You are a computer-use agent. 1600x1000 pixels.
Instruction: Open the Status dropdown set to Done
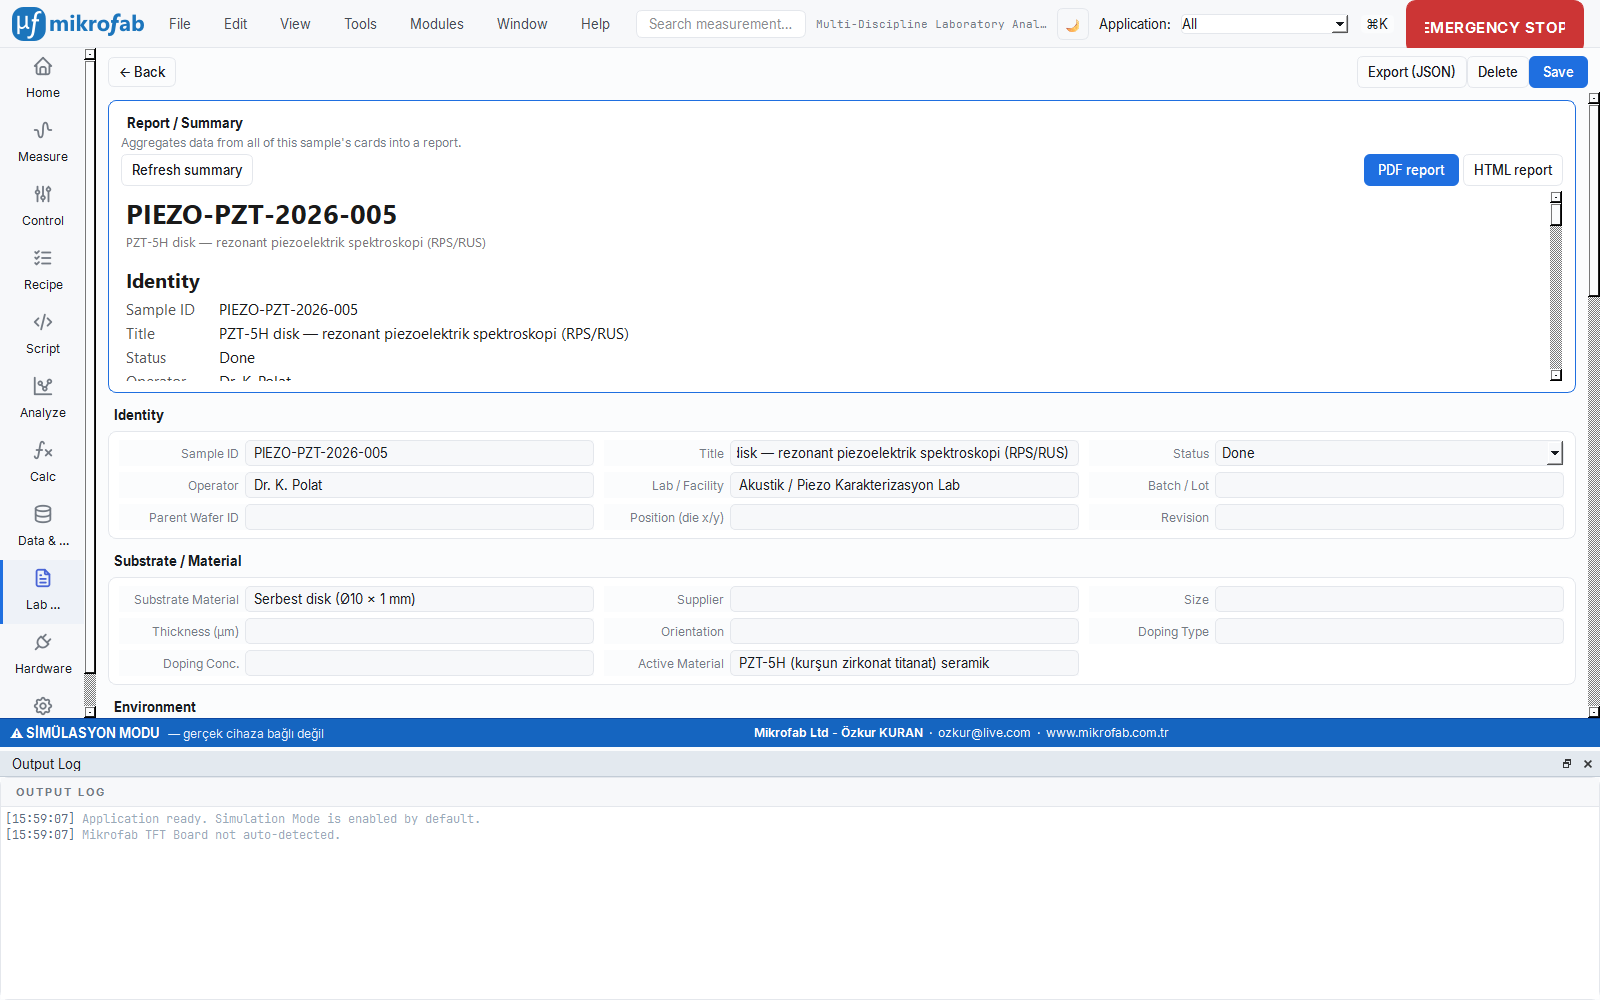click(1389, 453)
